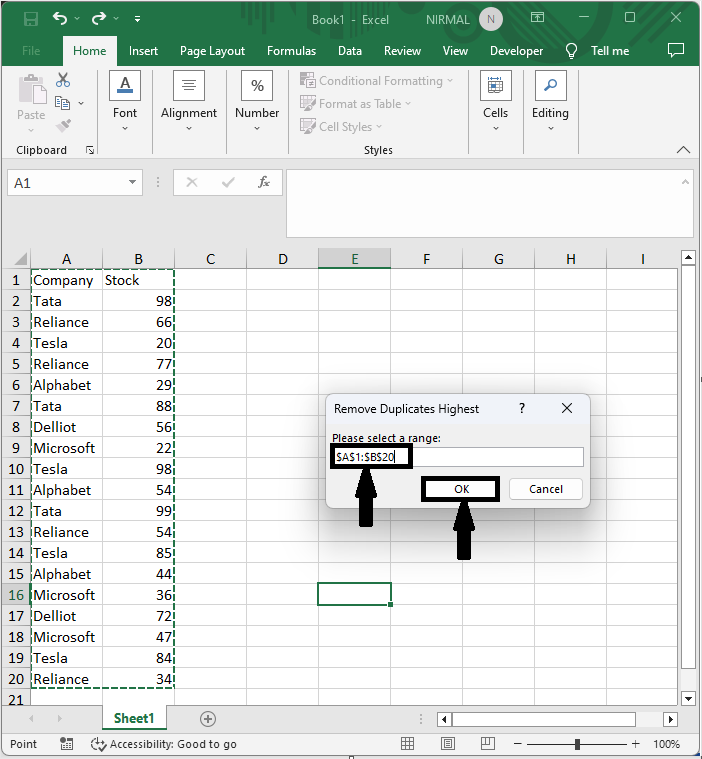Click Accessibility: Good to go status
This screenshot has width=702, height=759.
[x=165, y=744]
